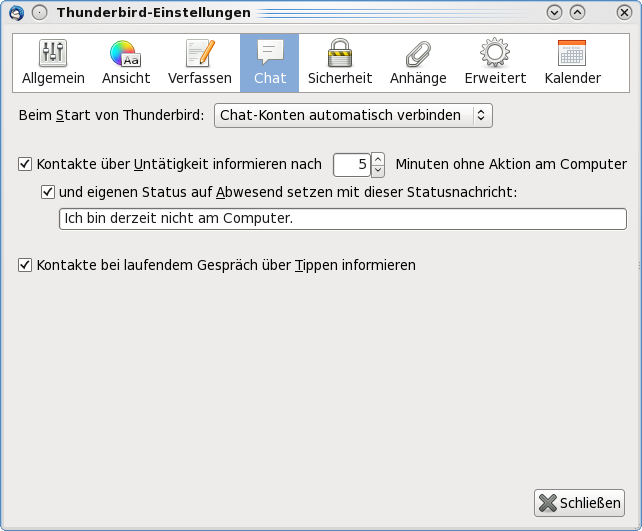Image resolution: width=642 pixels, height=531 pixels.
Task: Click the Thunderbird icon in the title bar
Action: pyautogui.click(x=16, y=13)
